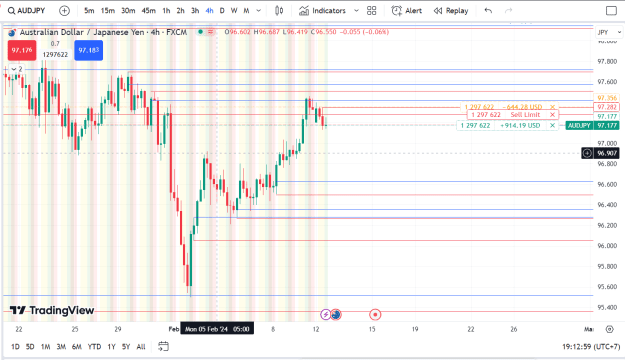Click the red Sell button 97.176
625x360 pixels.
click(x=22, y=50)
